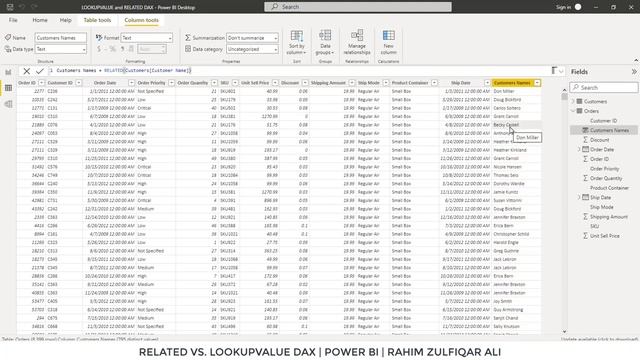
Task: Open Sort by column
Action: pyautogui.click(x=296, y=42)
